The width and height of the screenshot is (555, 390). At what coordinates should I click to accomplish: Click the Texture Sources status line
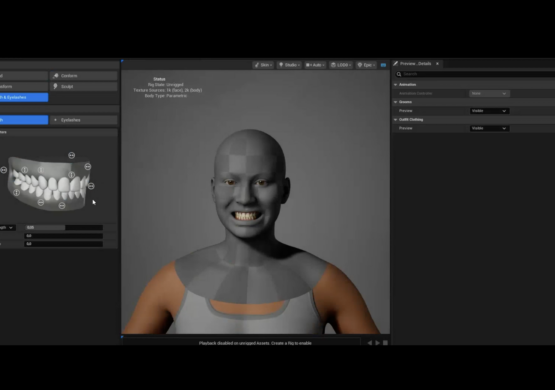168,90
